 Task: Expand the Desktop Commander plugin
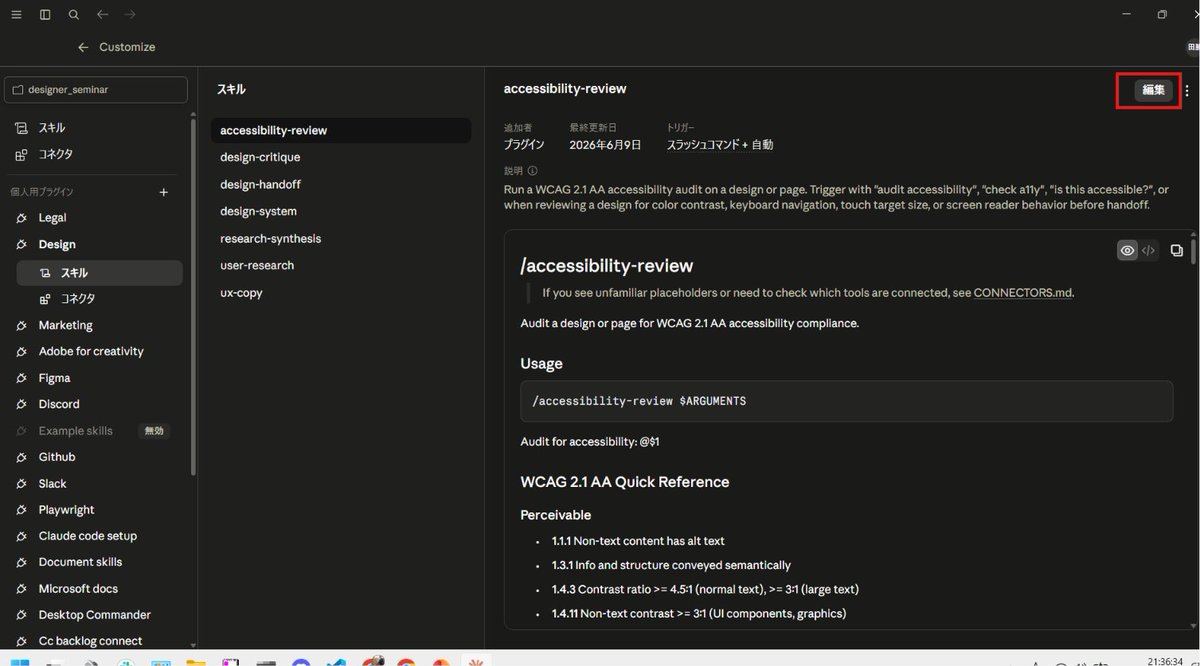[x=96, y=615]
